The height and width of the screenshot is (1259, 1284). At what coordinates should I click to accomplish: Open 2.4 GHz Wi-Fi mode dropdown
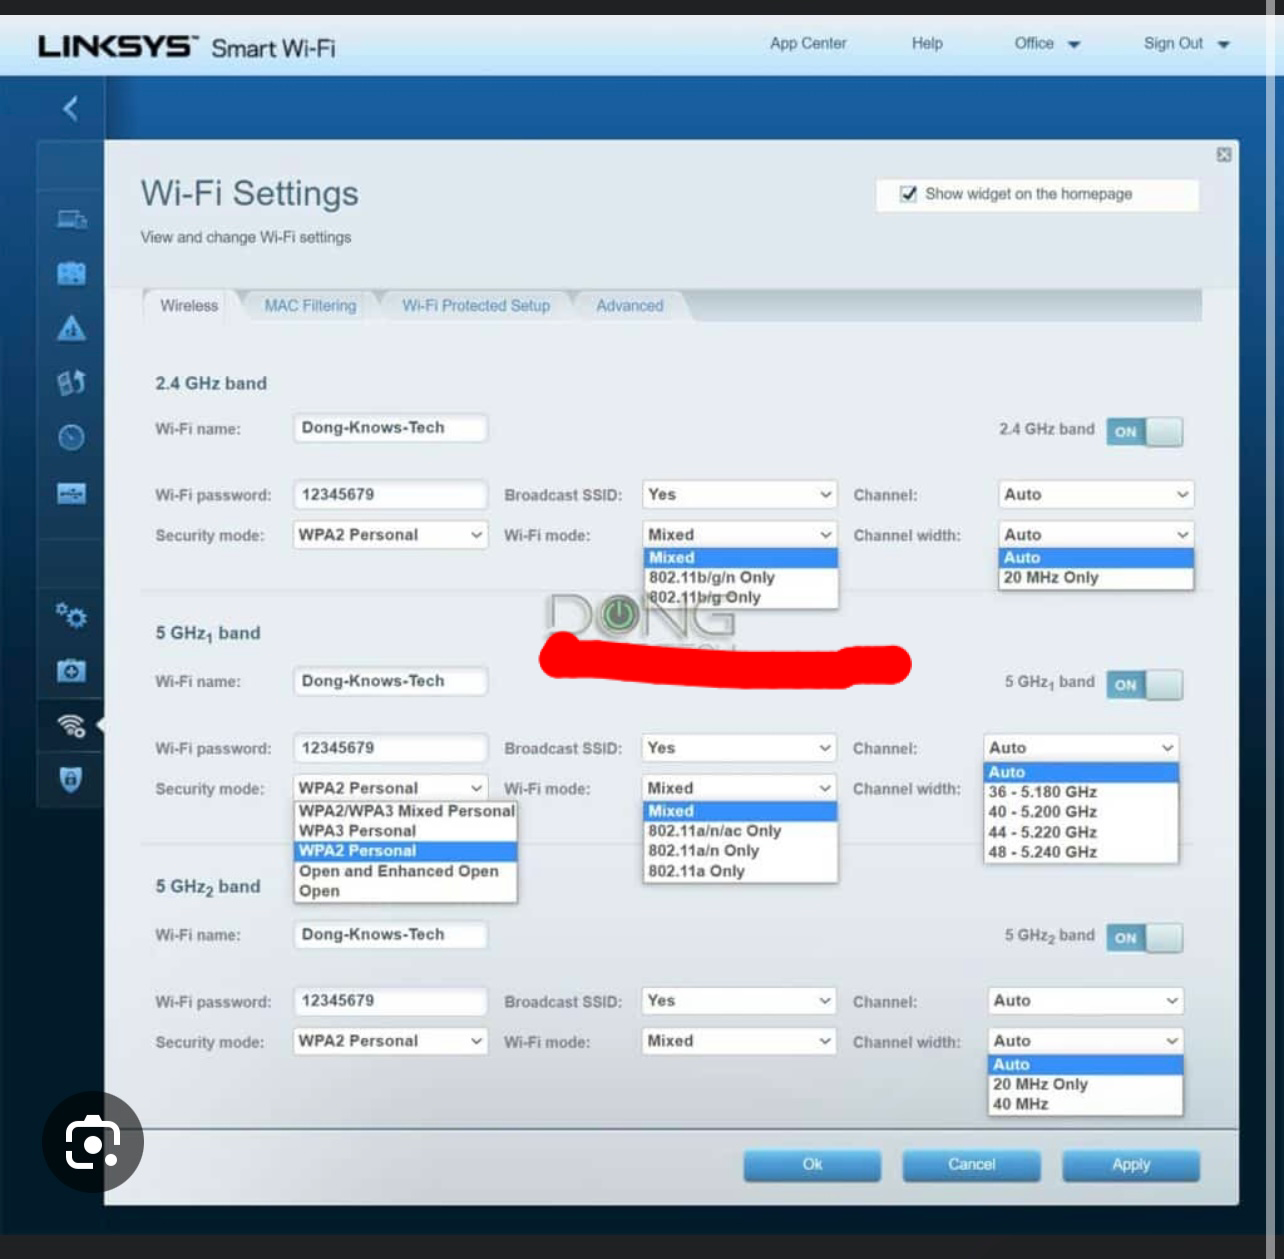[739, 535]
